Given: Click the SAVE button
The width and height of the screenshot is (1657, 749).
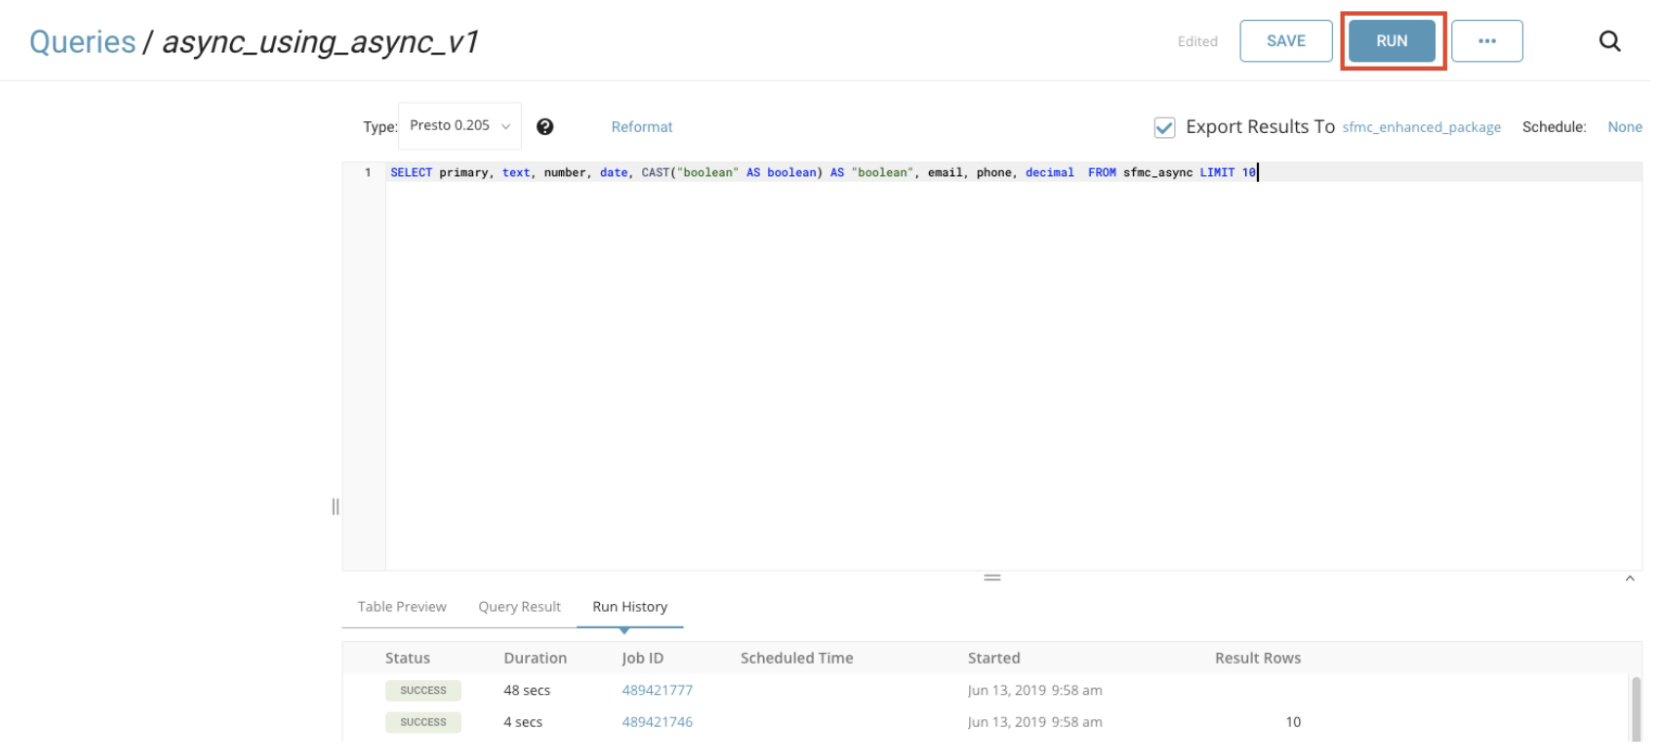Looking at the screenshot, I should point(1285,41).
